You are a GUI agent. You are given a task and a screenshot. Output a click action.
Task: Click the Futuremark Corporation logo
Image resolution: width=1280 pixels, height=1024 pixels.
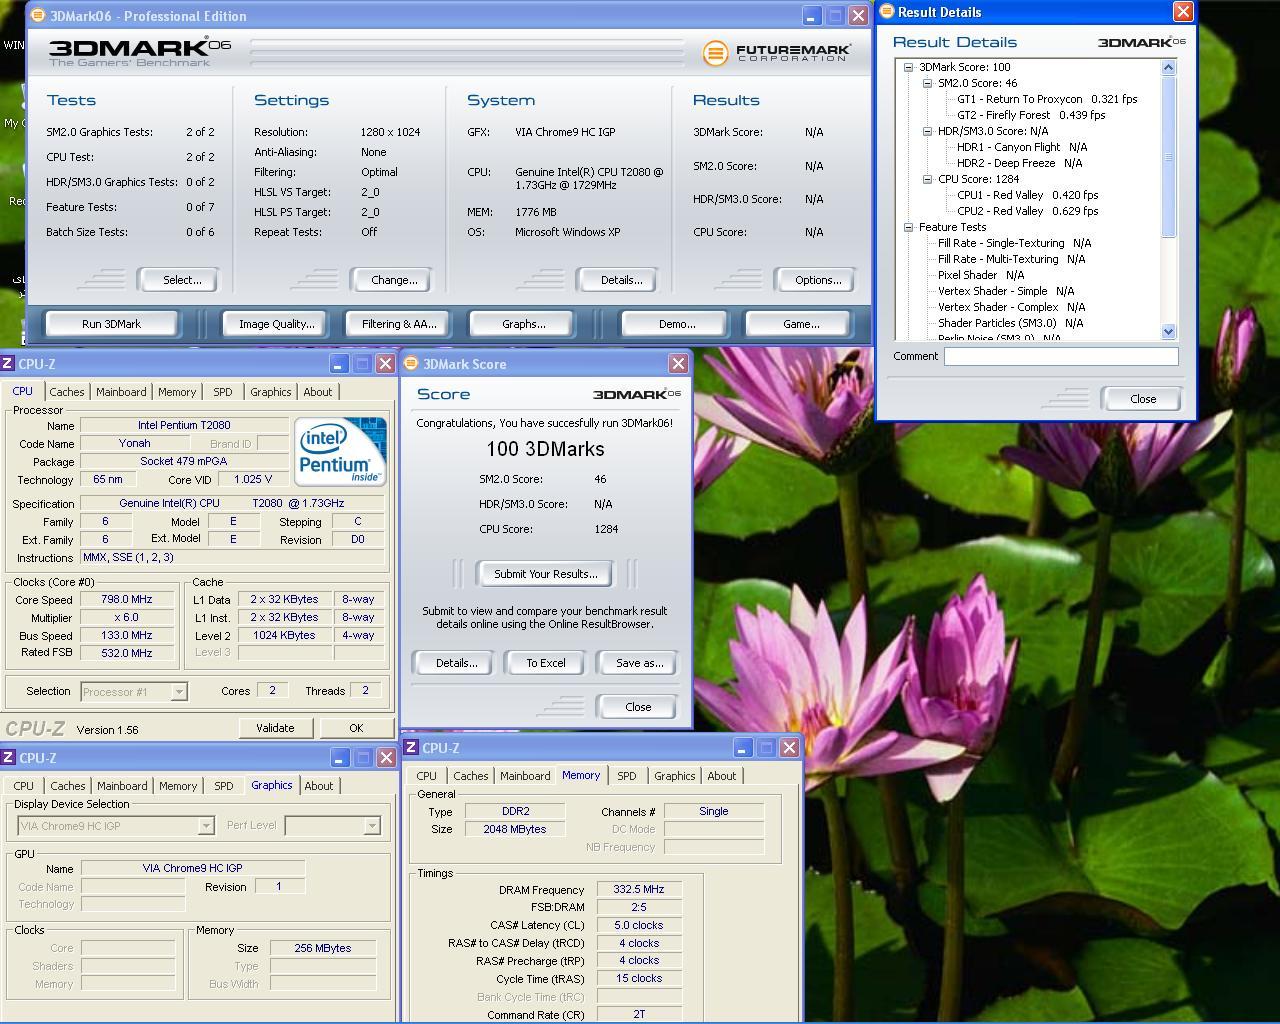(777, 53)
